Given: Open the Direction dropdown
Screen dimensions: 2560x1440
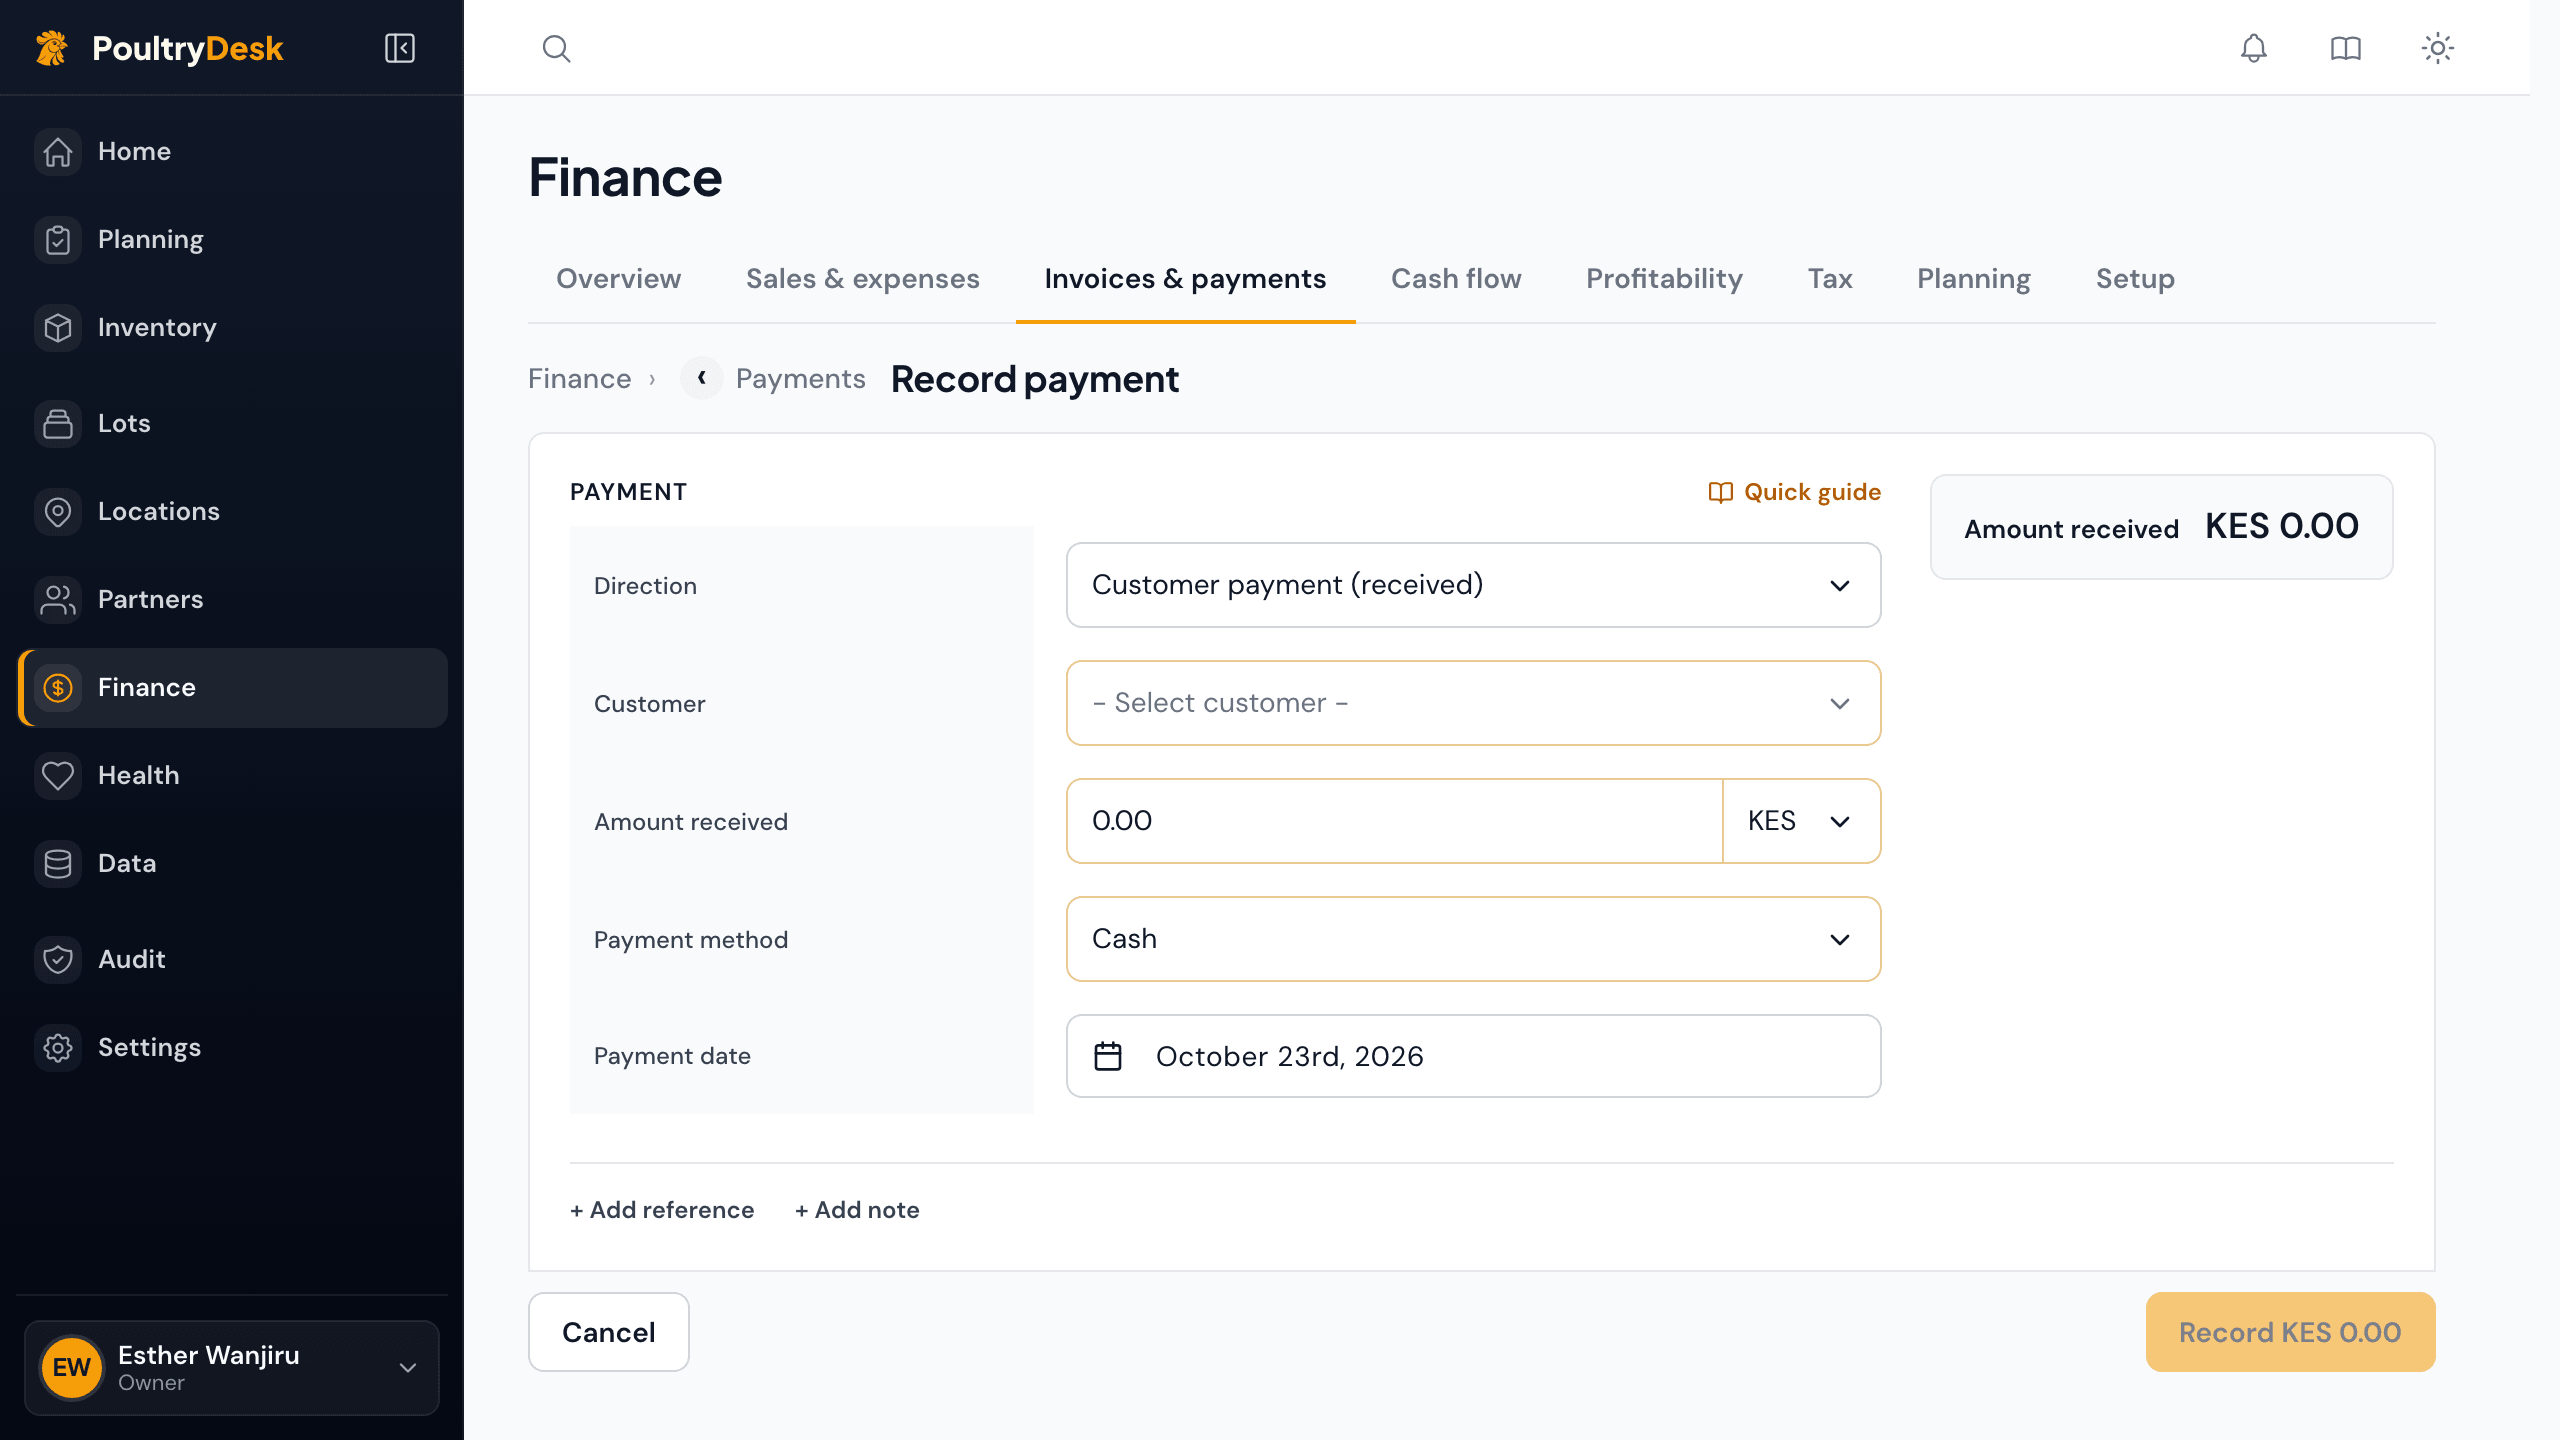Looking at the screenshot, I should coord(1473,585).
